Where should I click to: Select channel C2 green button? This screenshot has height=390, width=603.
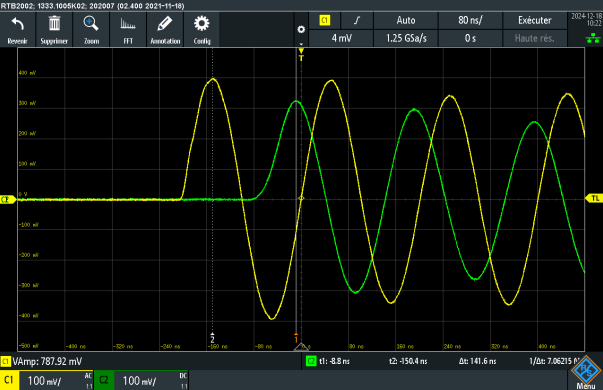pyautogui.click(x=103, y=380)
